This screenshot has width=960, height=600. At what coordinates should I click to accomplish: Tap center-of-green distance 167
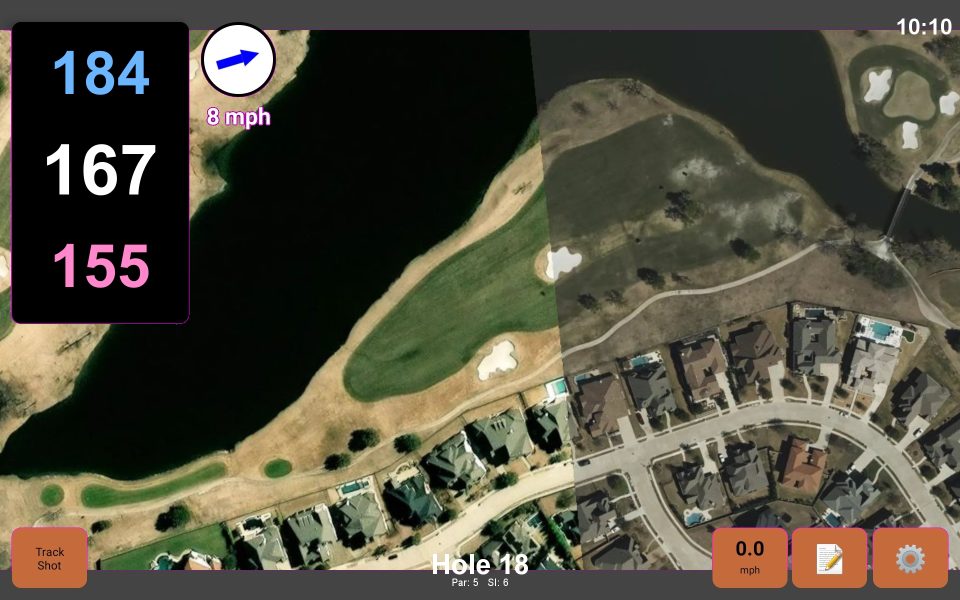point(101,170)
